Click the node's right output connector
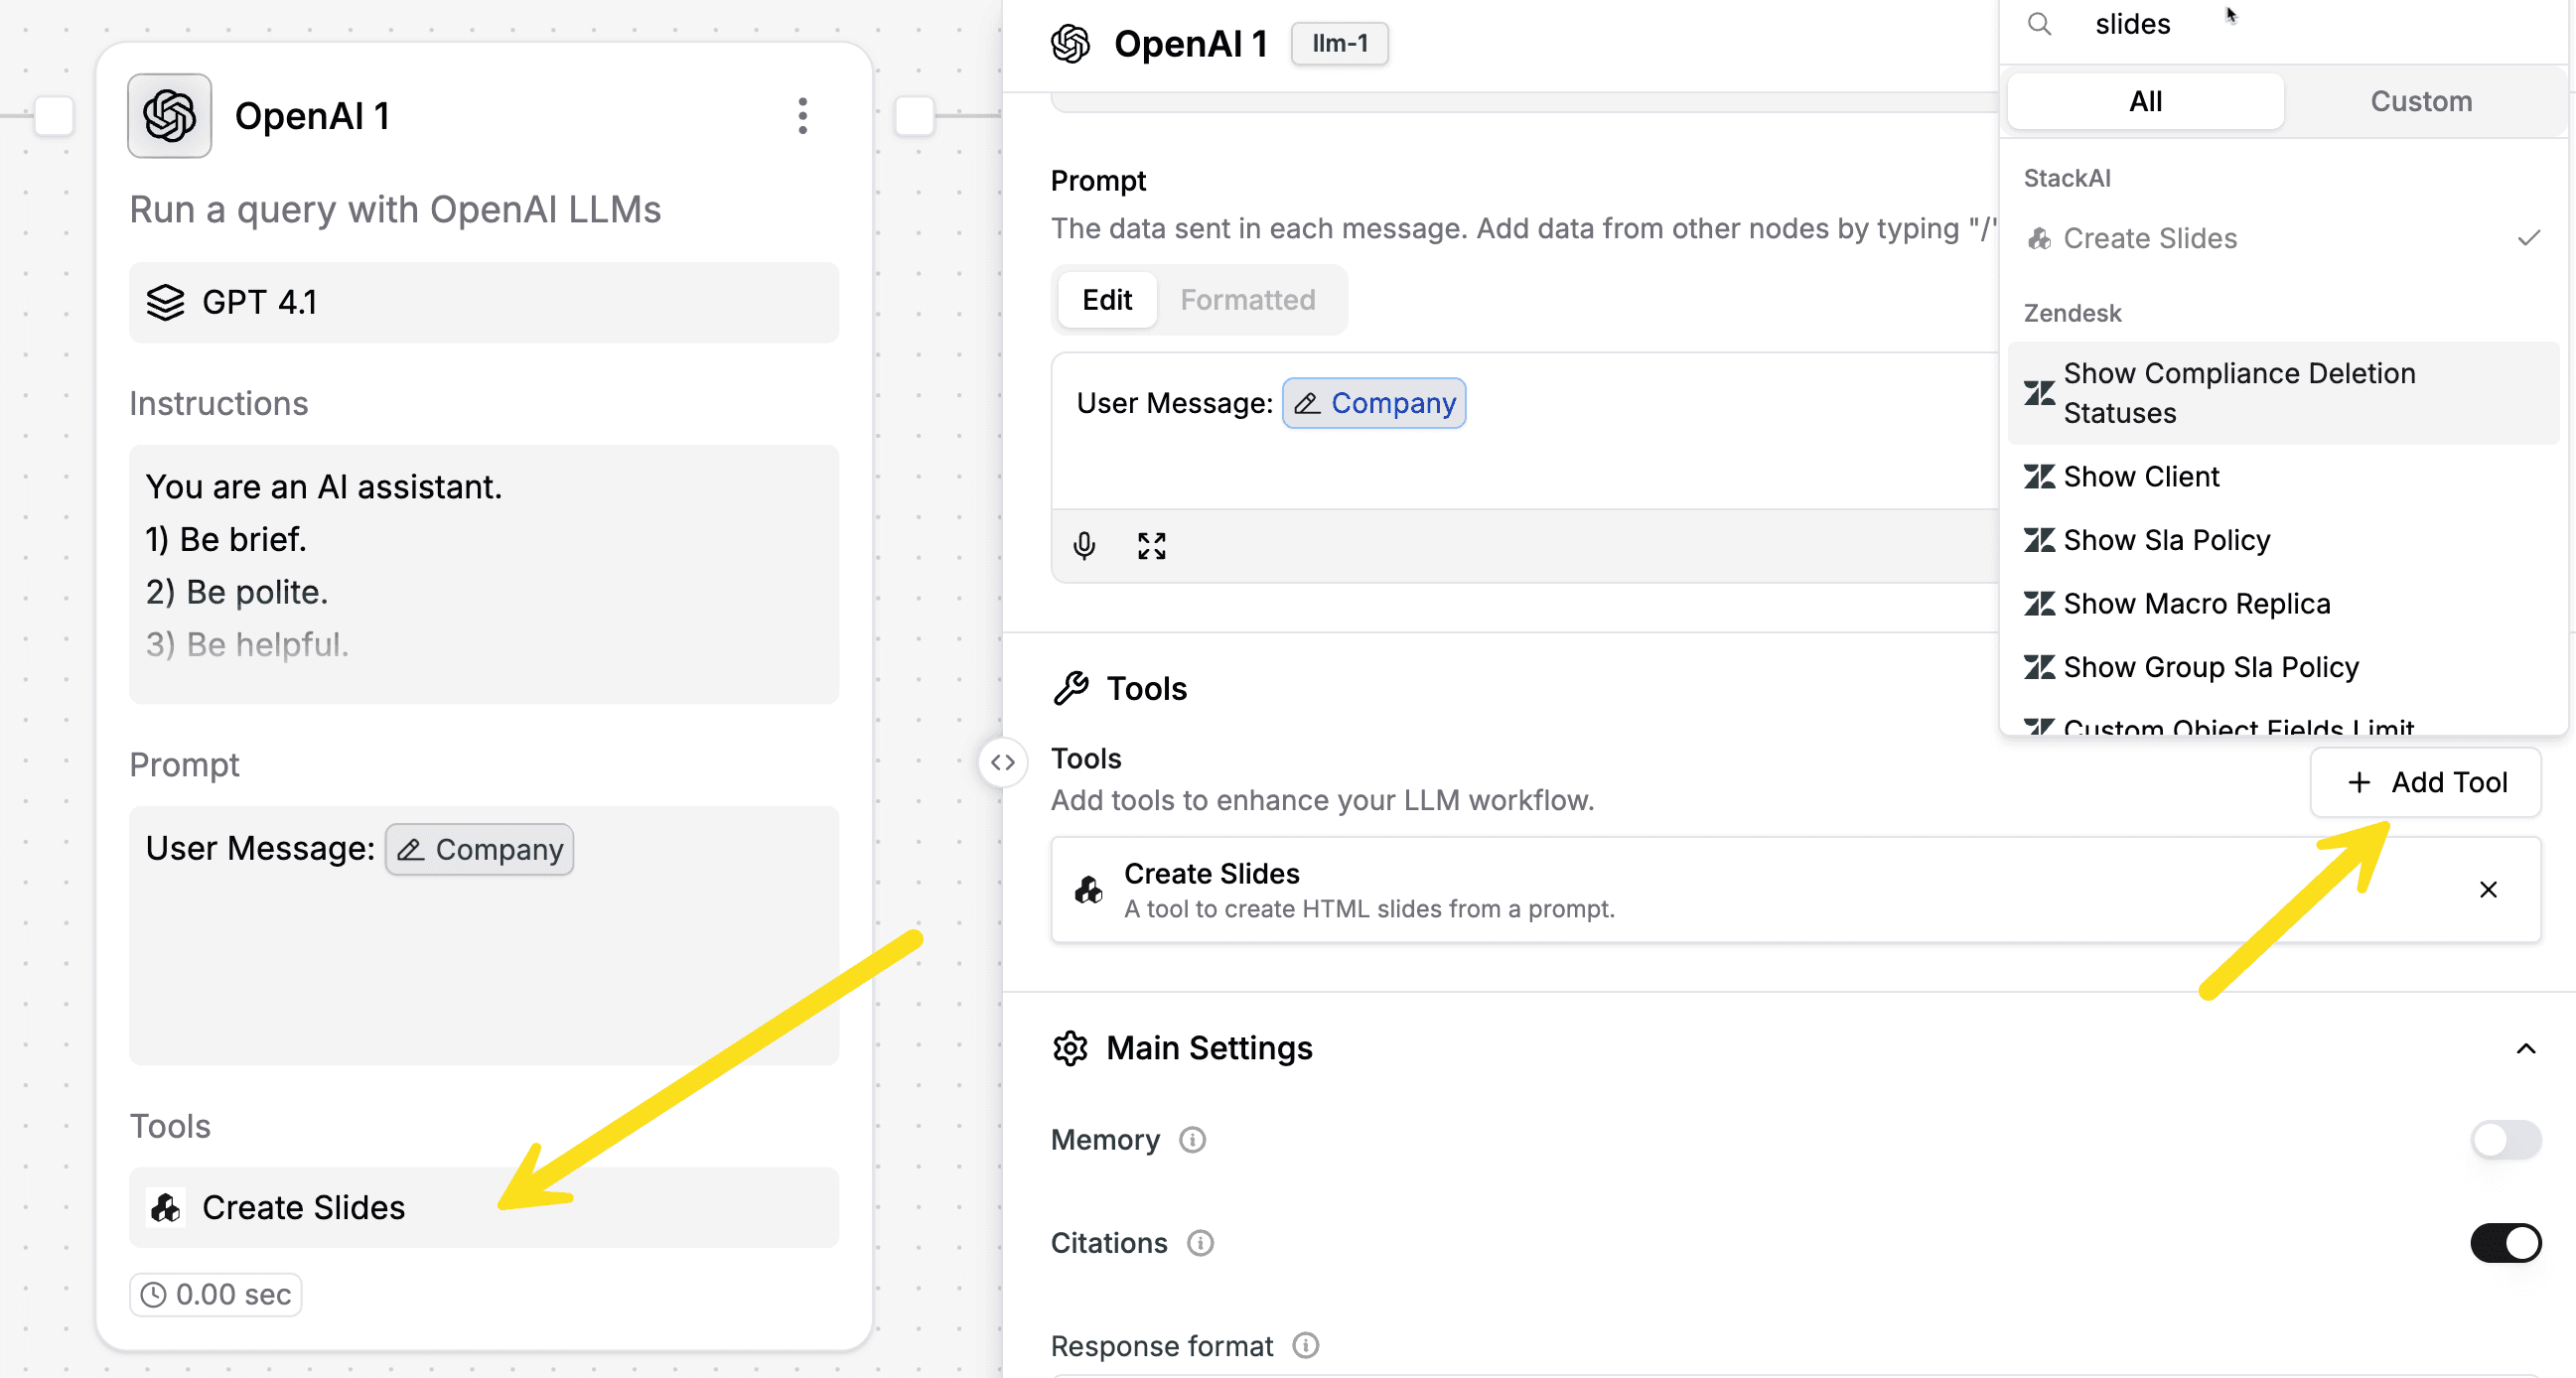The height and width of the screenshot is (1378, 2576). click(914, 116)
